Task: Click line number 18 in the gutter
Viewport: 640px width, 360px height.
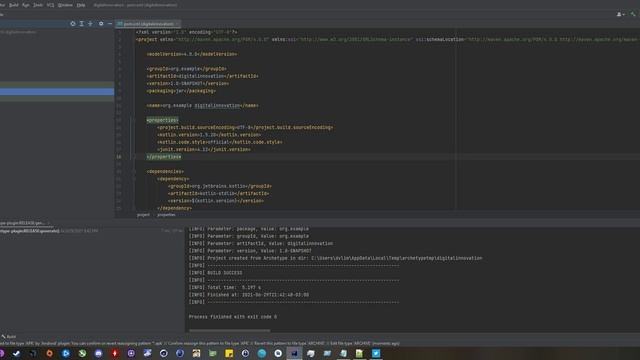Action: tap(119, 157)
